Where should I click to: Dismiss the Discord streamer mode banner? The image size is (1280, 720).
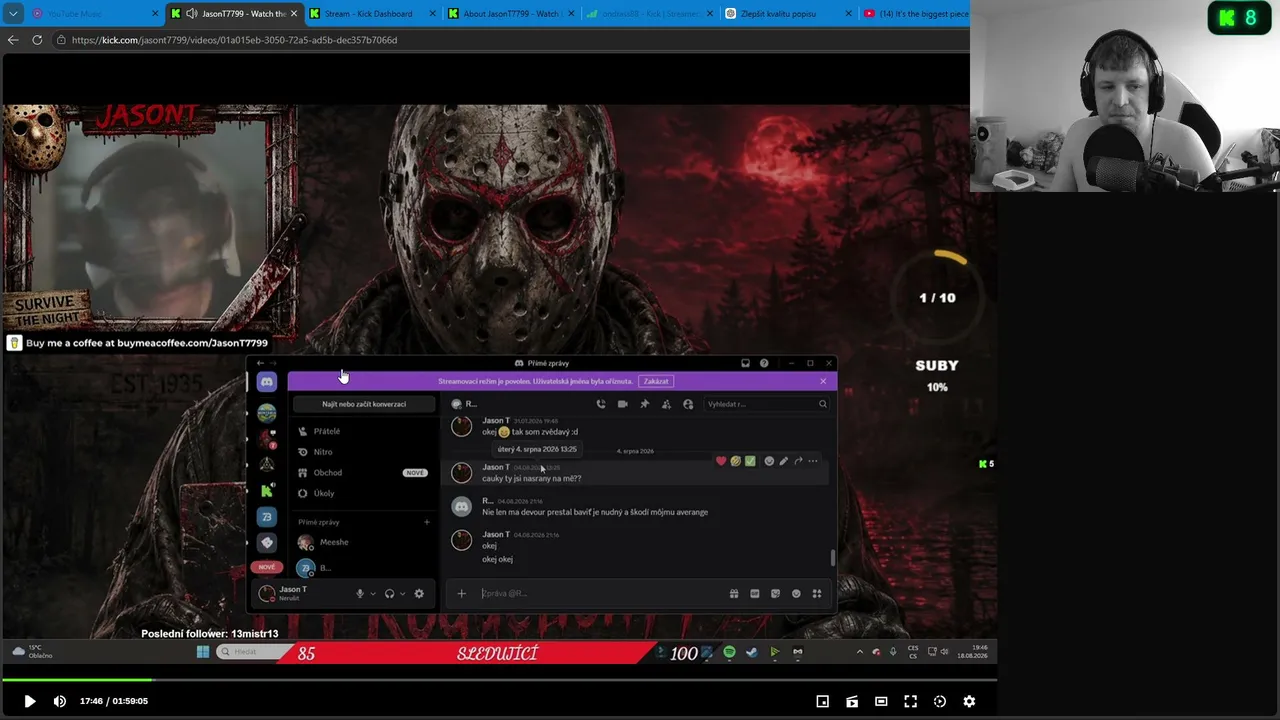(823, 381)
